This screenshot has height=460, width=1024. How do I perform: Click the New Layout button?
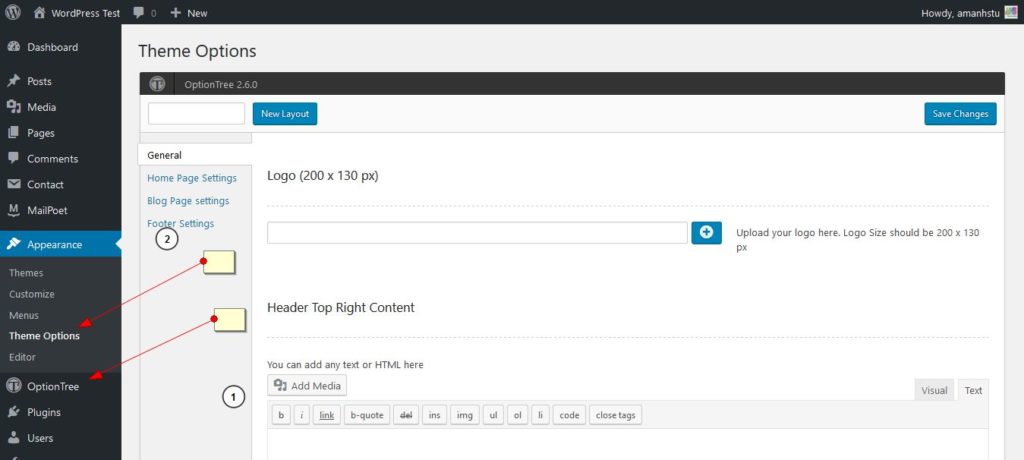click(285, 114)
